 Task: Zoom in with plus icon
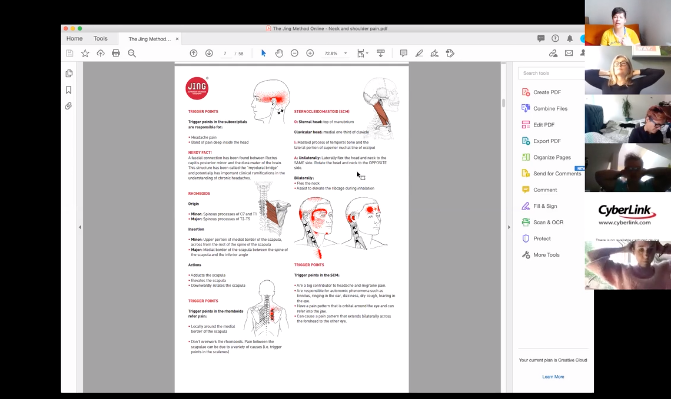pos(310,53)
